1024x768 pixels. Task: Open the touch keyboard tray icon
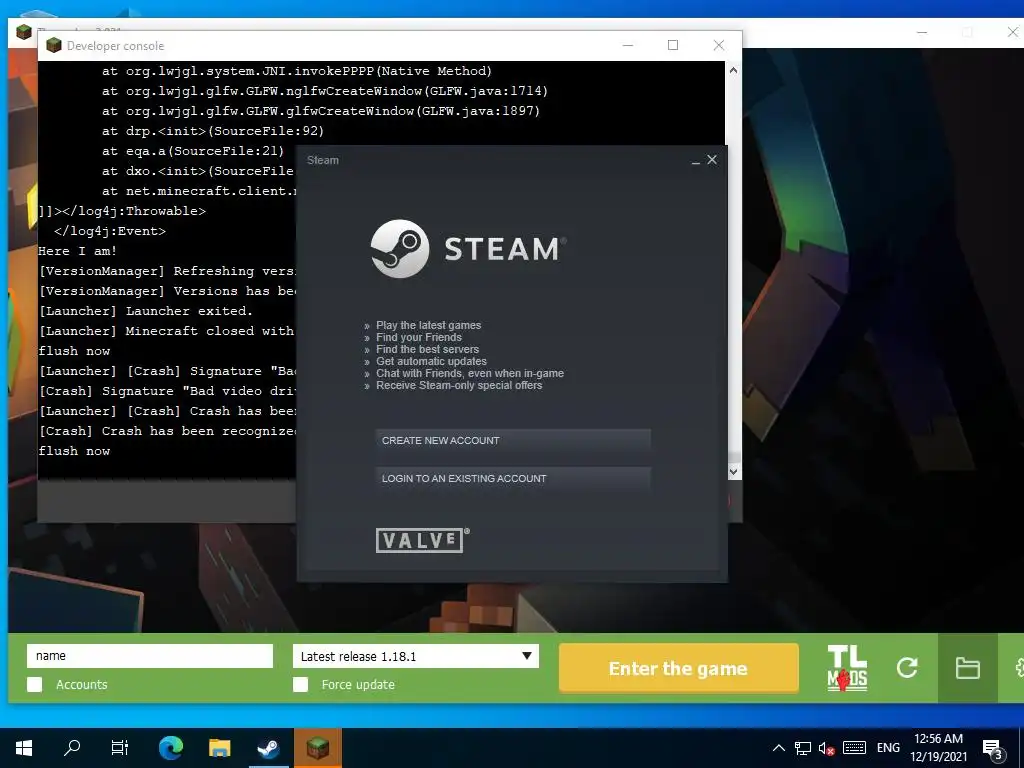[x=854, y=748]
